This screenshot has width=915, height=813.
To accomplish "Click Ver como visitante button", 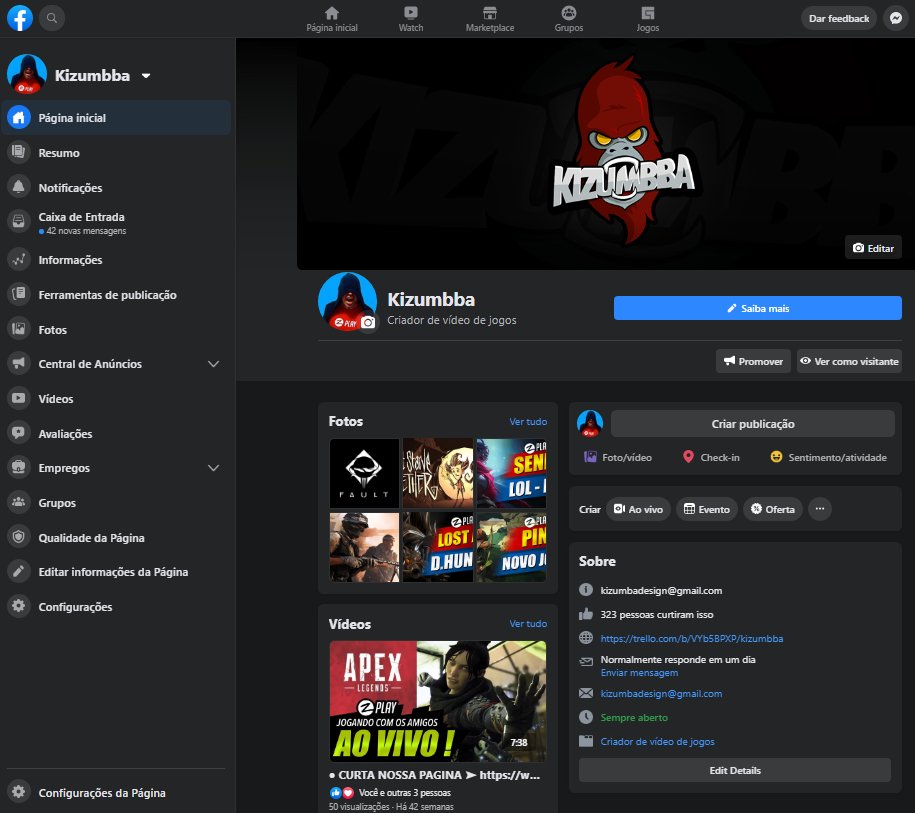I will 849,361.
